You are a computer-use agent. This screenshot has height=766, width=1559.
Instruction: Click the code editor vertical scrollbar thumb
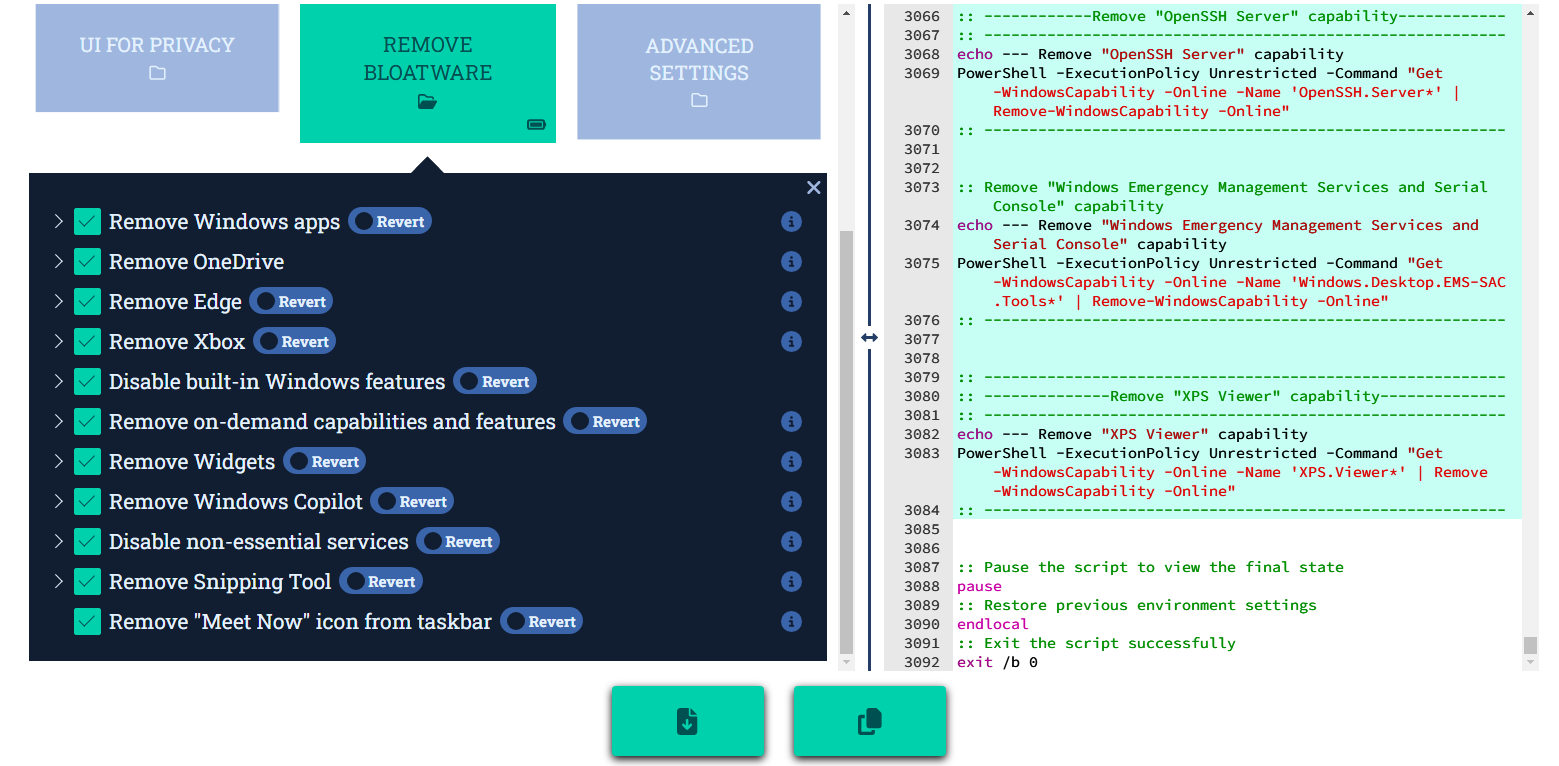coord(1529,645)
